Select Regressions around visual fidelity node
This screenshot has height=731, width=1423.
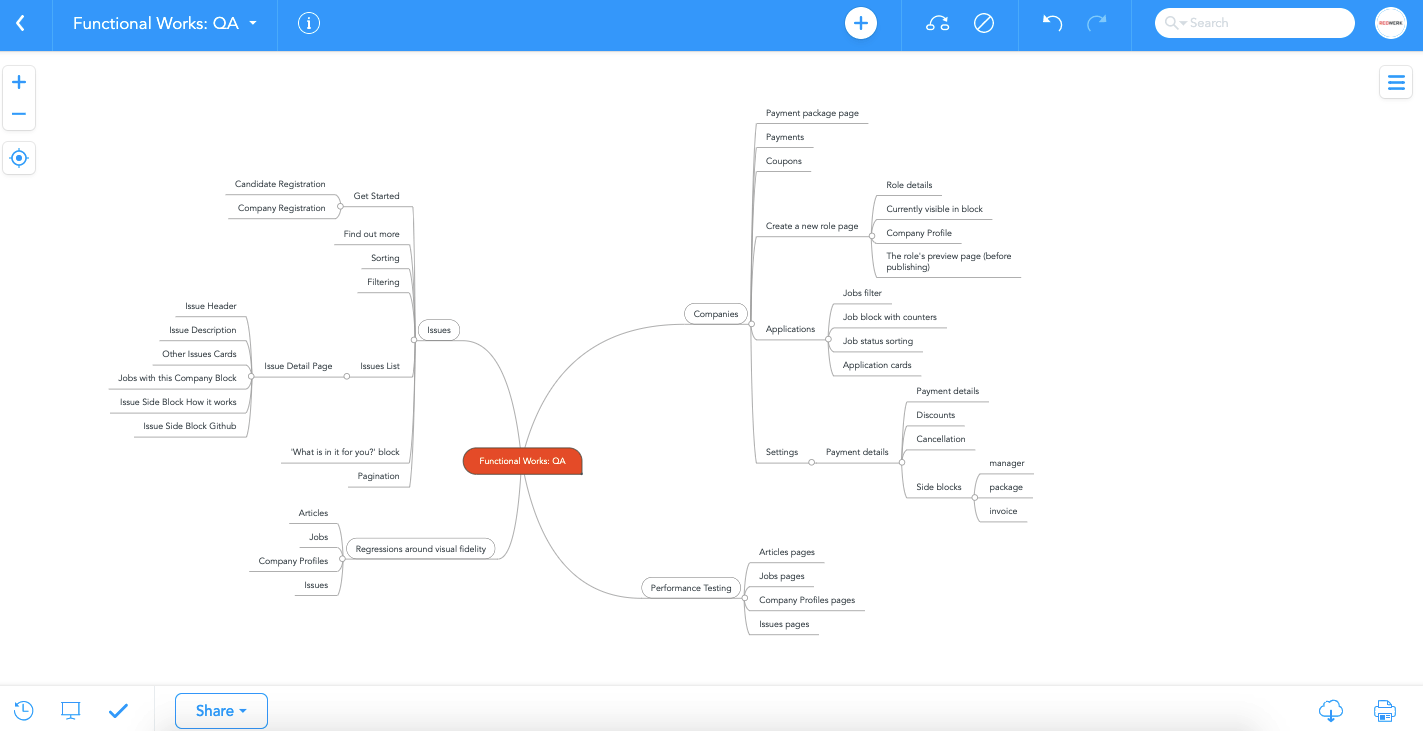(x=421, y=549)
